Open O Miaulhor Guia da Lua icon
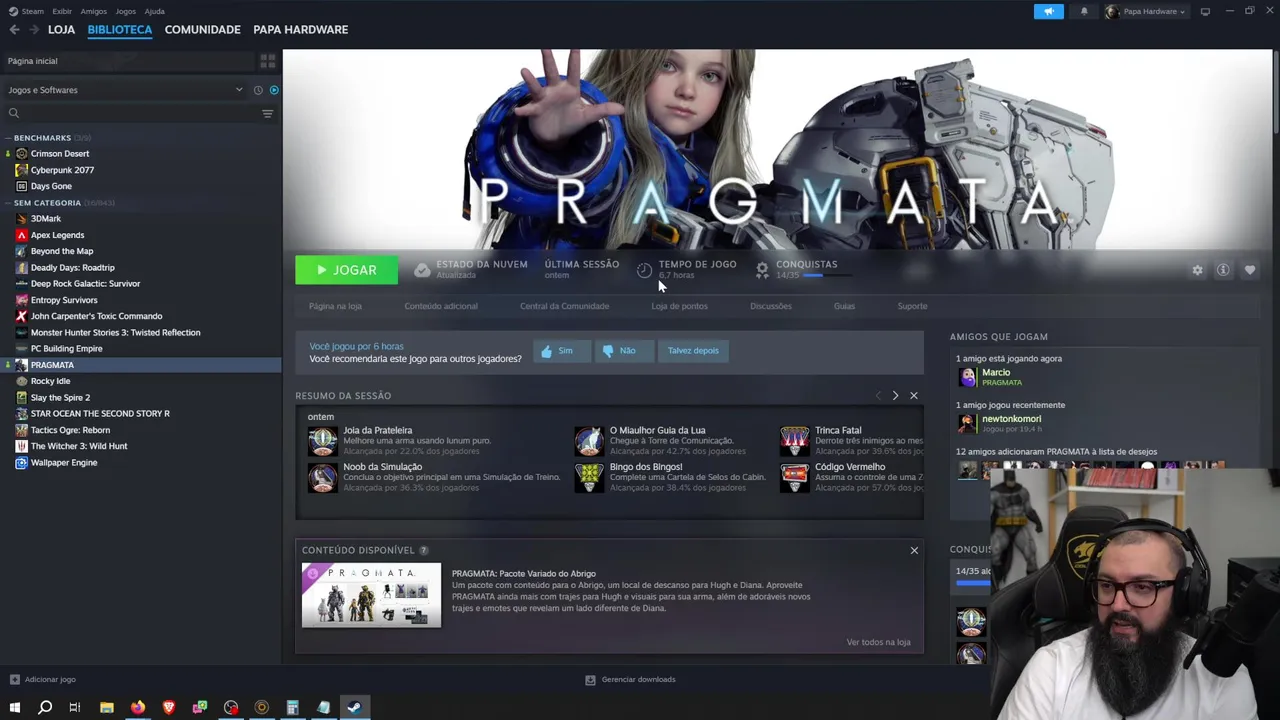The image size is (1280, 720). pos(589,440)
